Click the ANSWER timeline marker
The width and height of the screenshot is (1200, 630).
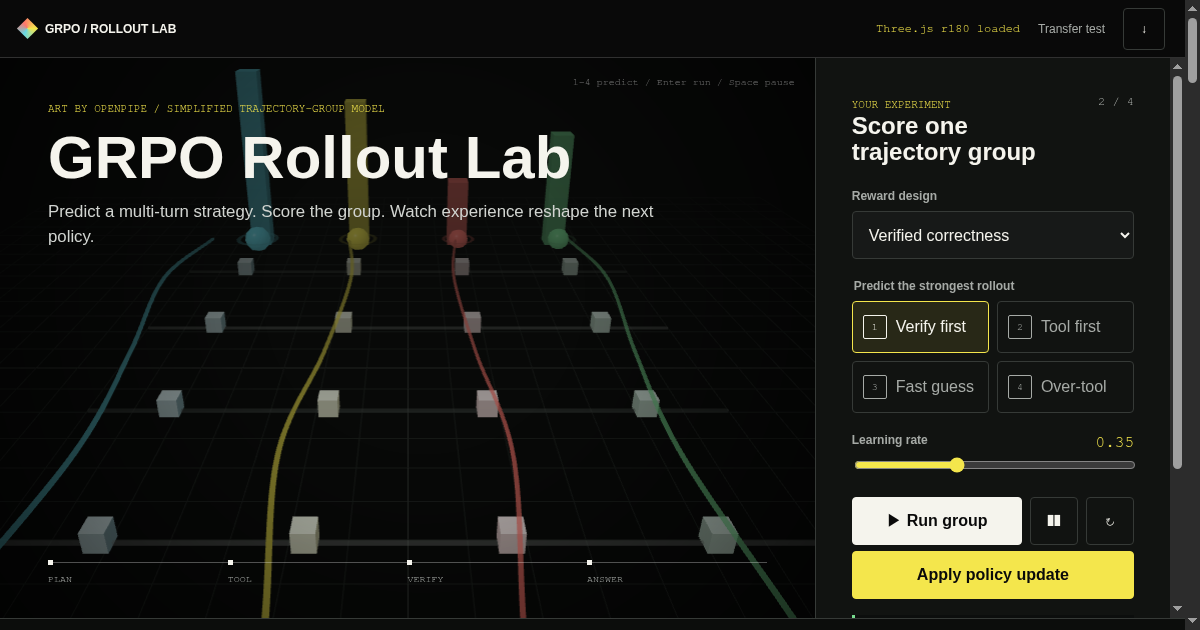pos(589,562)
